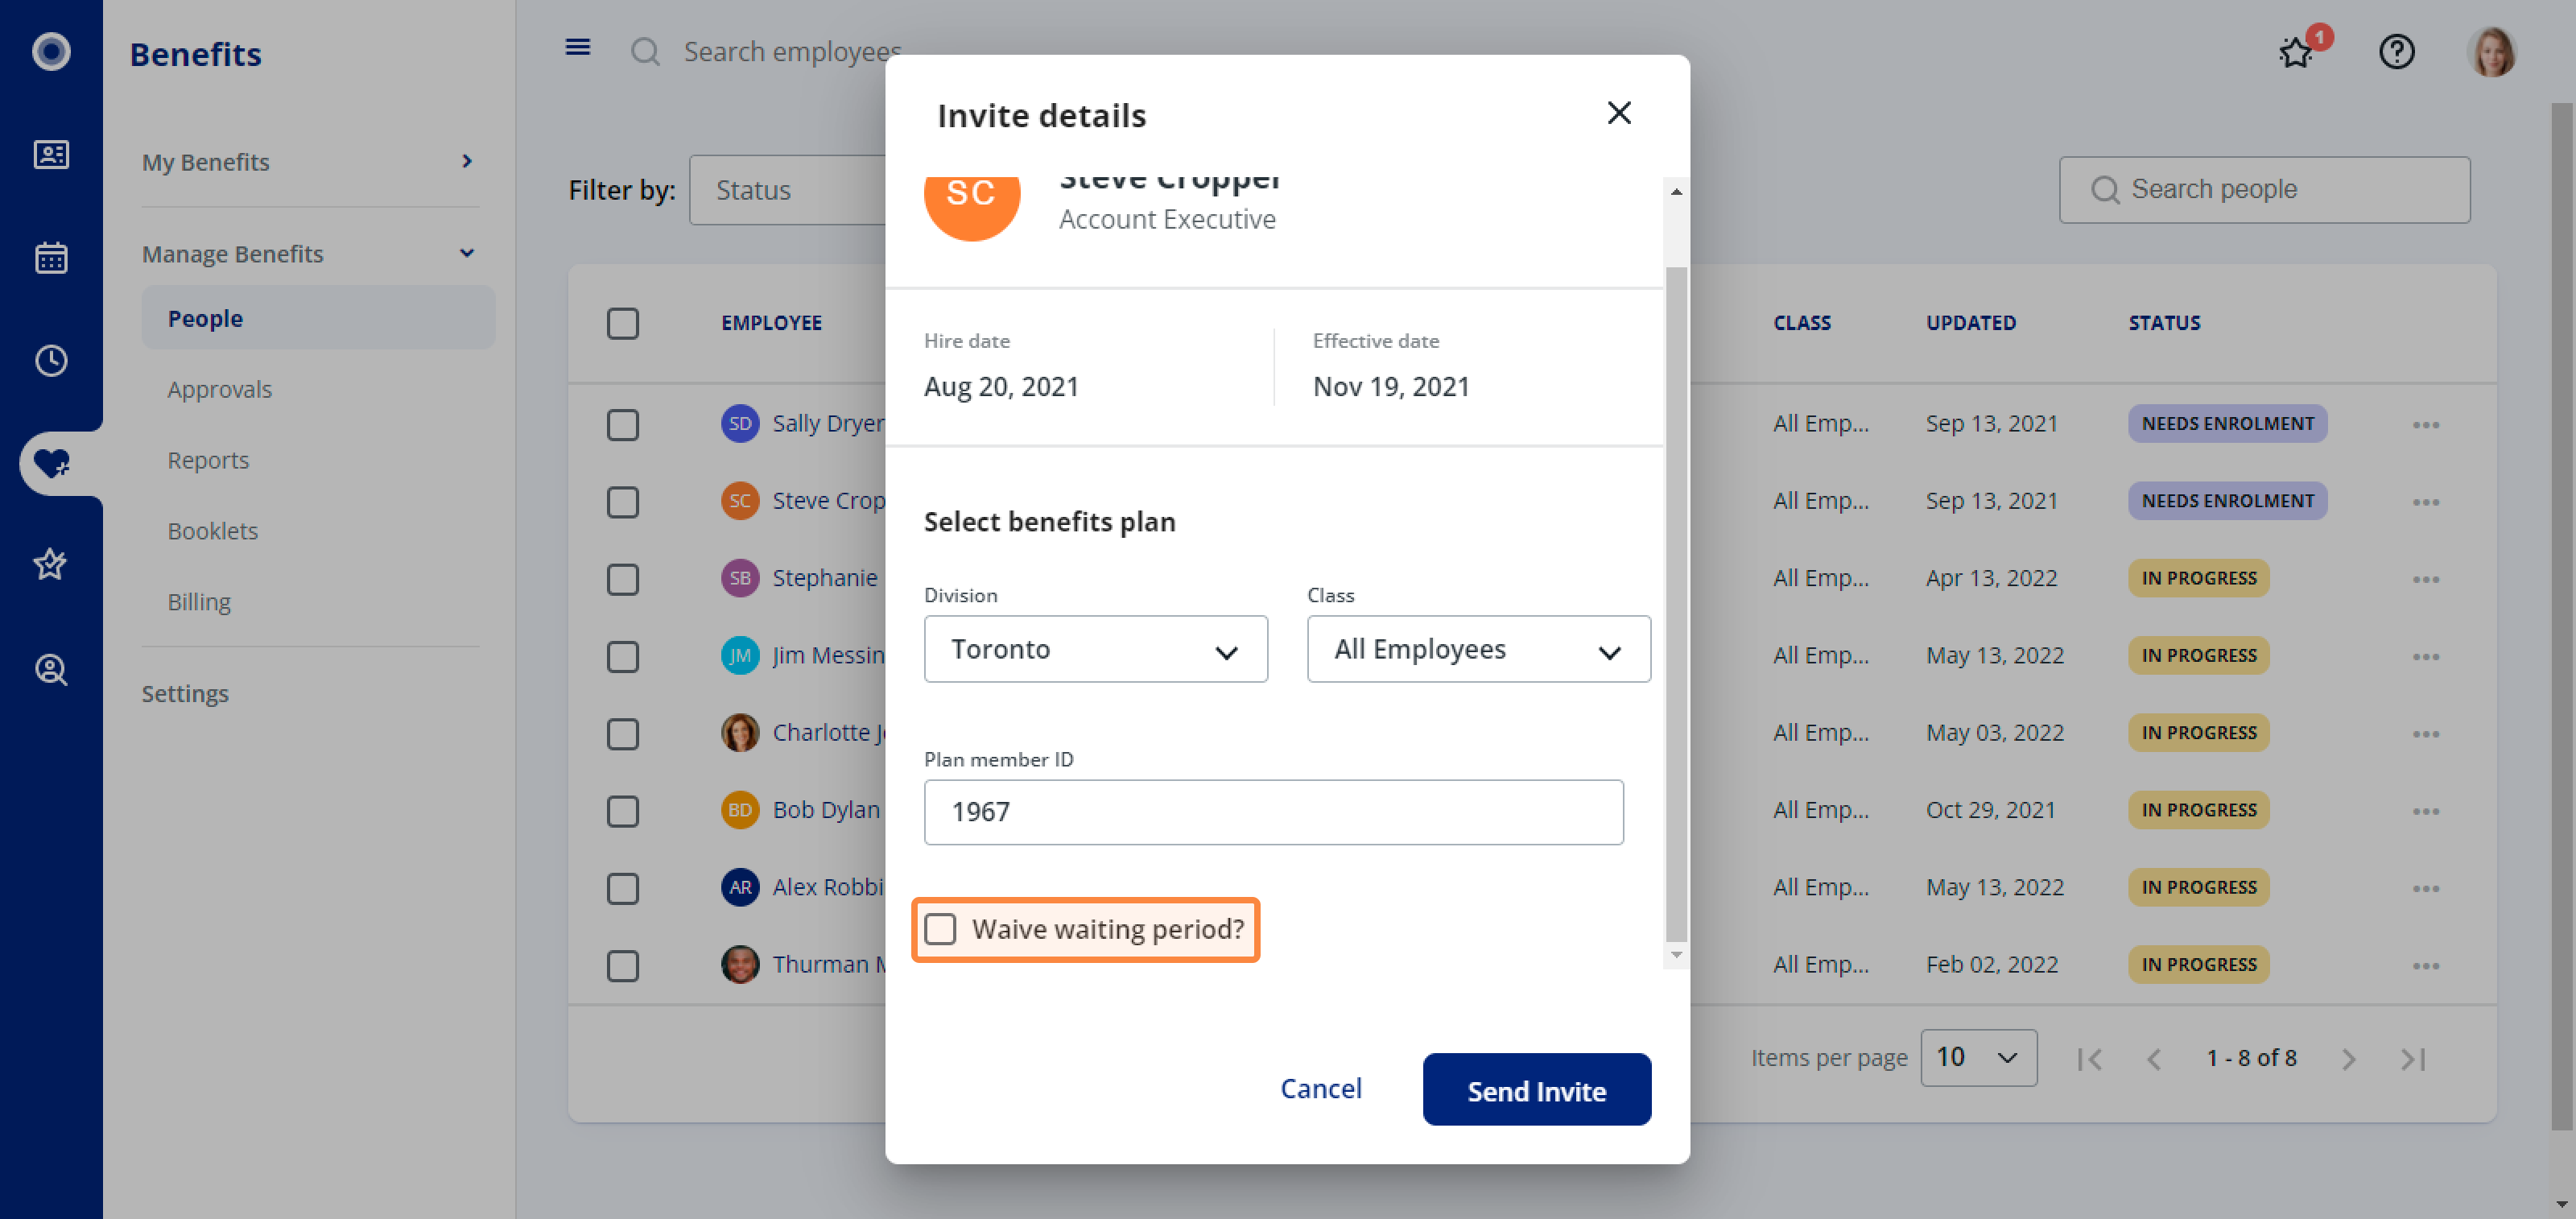This screenshot has height=1219, width=2576.
Task: Open the star notifications icon with badge
Action: [2296, 51]
